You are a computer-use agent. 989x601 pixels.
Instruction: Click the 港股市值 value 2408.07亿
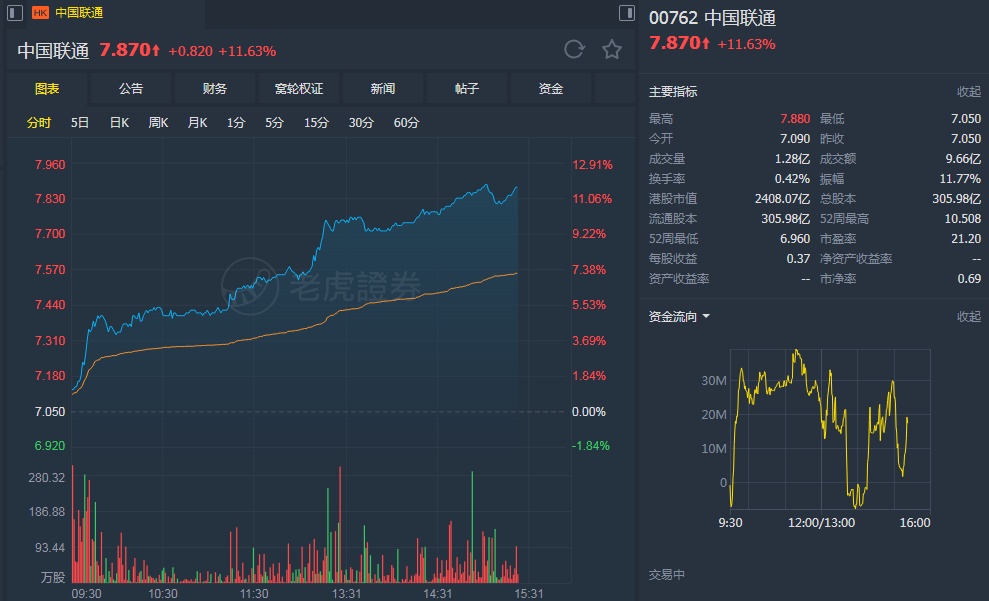coord(782,199)
